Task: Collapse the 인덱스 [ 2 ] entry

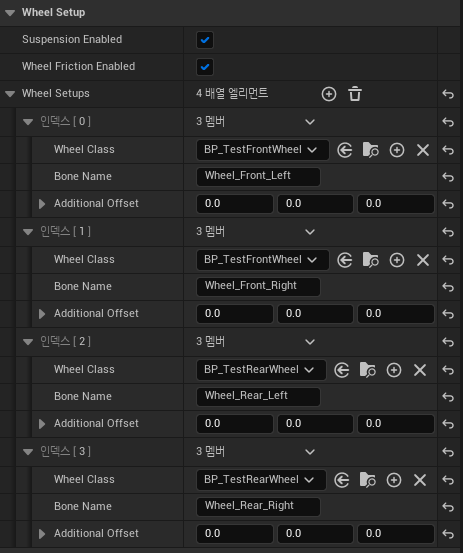Action: [28, 342]
